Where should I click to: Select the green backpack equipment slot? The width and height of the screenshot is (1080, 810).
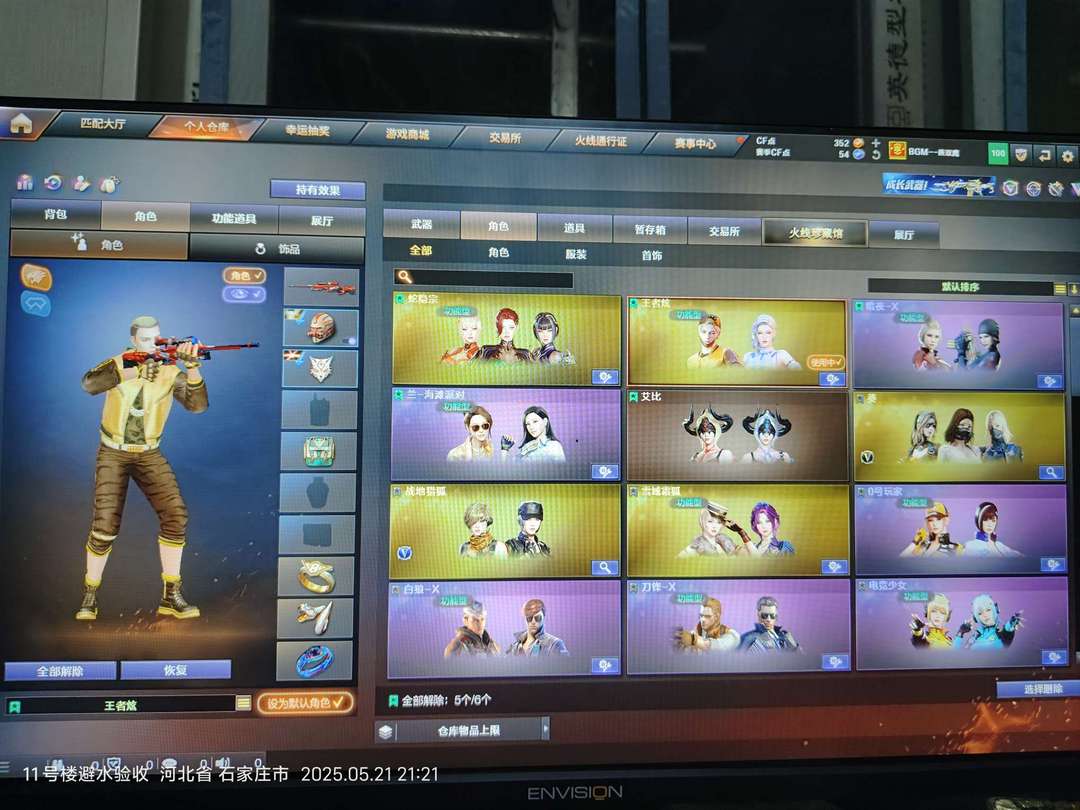coord(318,451)
